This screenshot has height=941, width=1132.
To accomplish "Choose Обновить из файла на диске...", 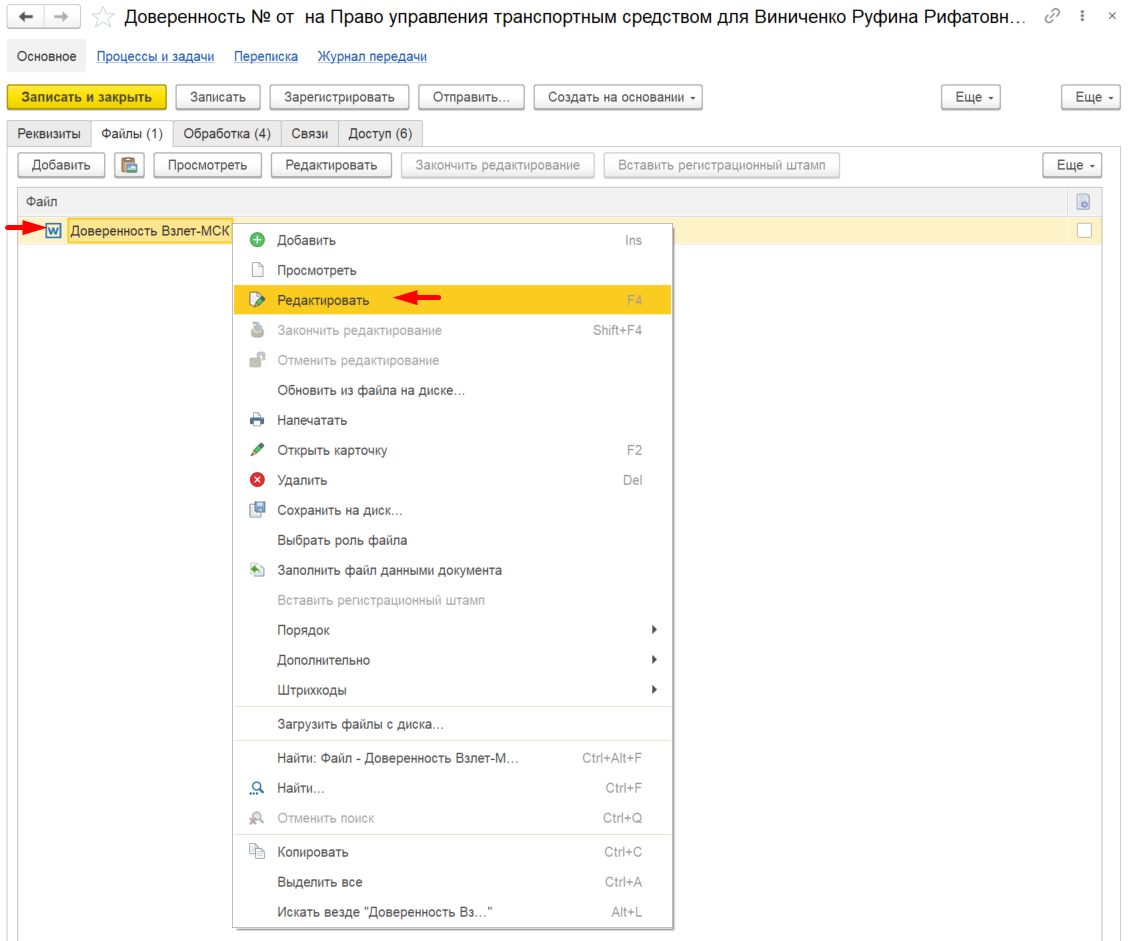I will [453, 390].
